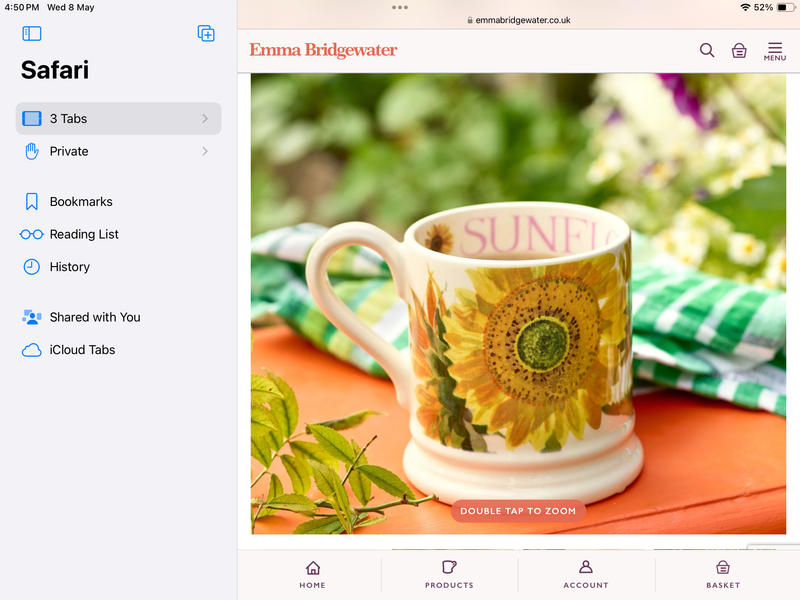
Task: Tap the three-dot multitasking control at top
Action: [x=399, y=7]
